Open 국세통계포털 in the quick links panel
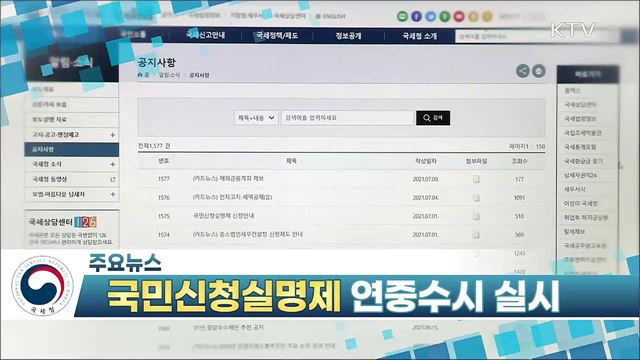Screen dimensions: 640x360 point(580,147)
